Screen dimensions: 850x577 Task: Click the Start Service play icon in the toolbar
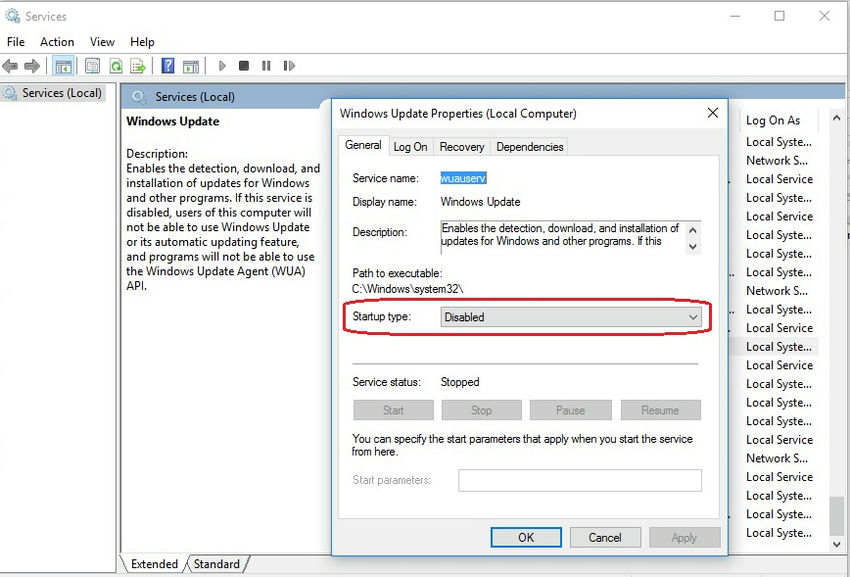pos(222,66)
